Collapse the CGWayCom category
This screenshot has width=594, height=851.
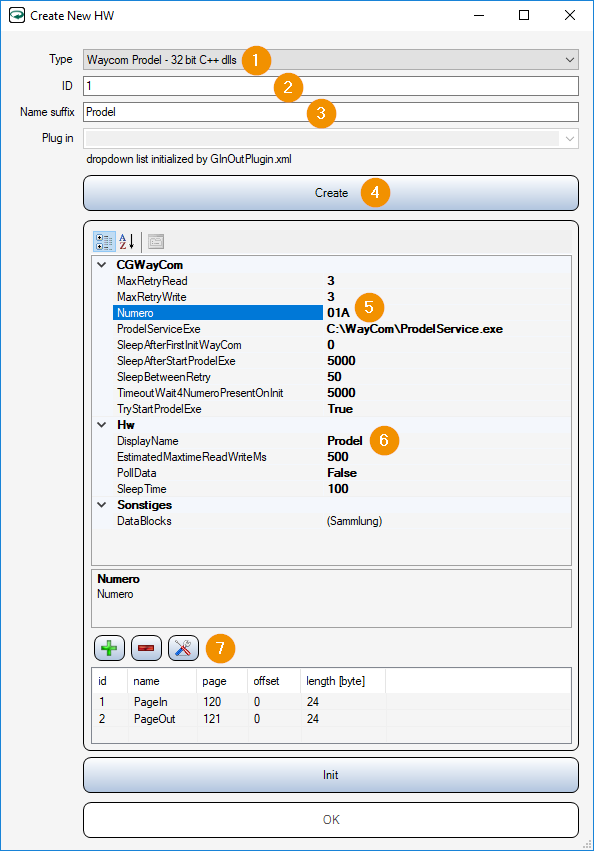(102, 265)
